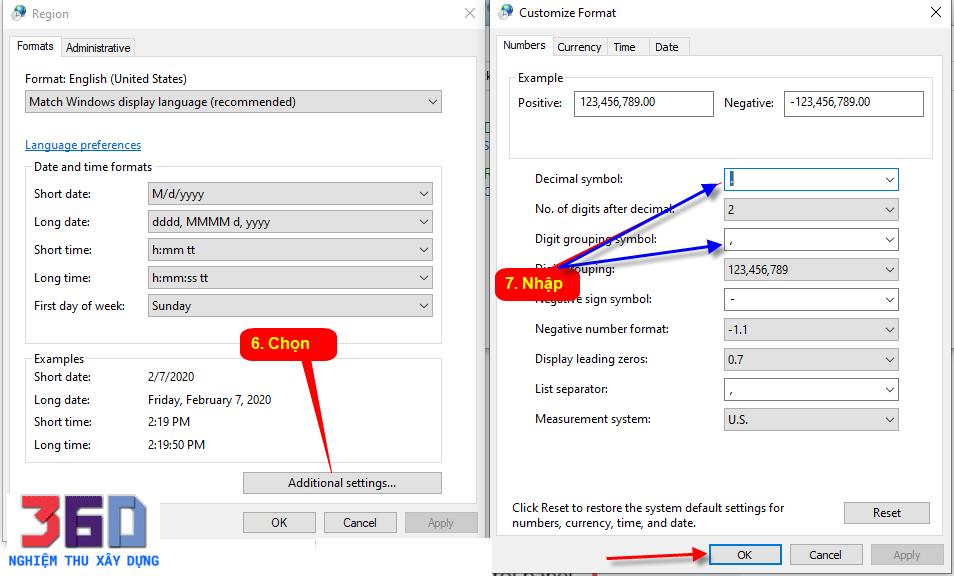Confirm with OK in Customize Format
The height and width of the screenshot is (576, 954).
(745, 555)
